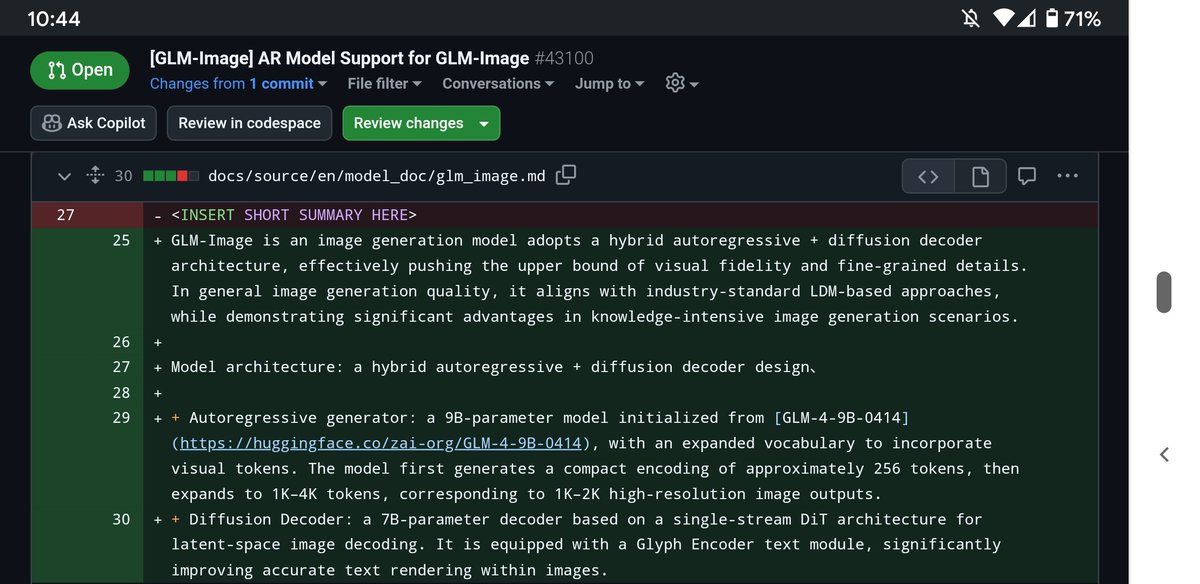Open the file options three-dot menu

[x=1067, y=177]
